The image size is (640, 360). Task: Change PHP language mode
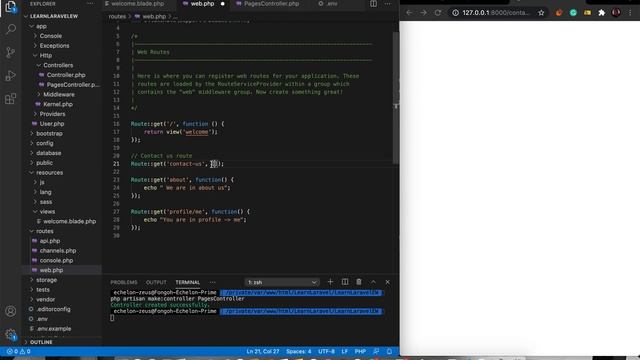[360, 351]
